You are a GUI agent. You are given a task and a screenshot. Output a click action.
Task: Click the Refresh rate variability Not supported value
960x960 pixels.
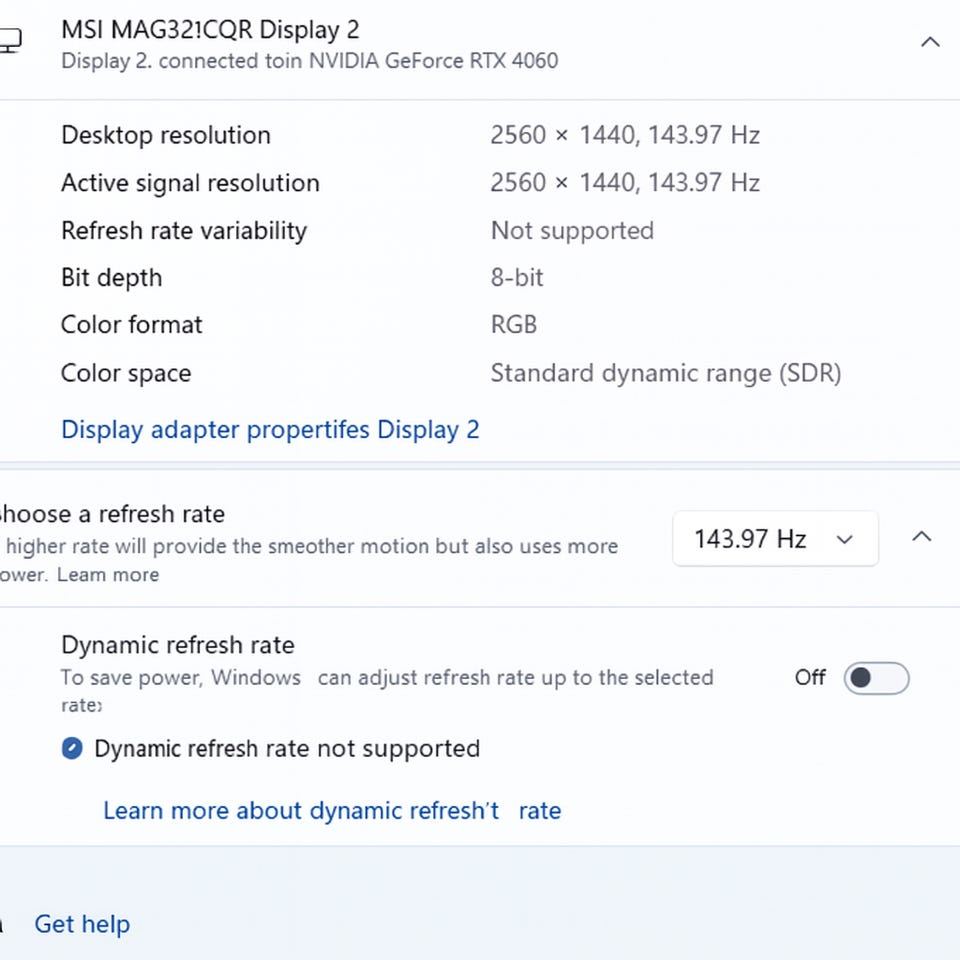pyautogui.click(x=572, y=231)
